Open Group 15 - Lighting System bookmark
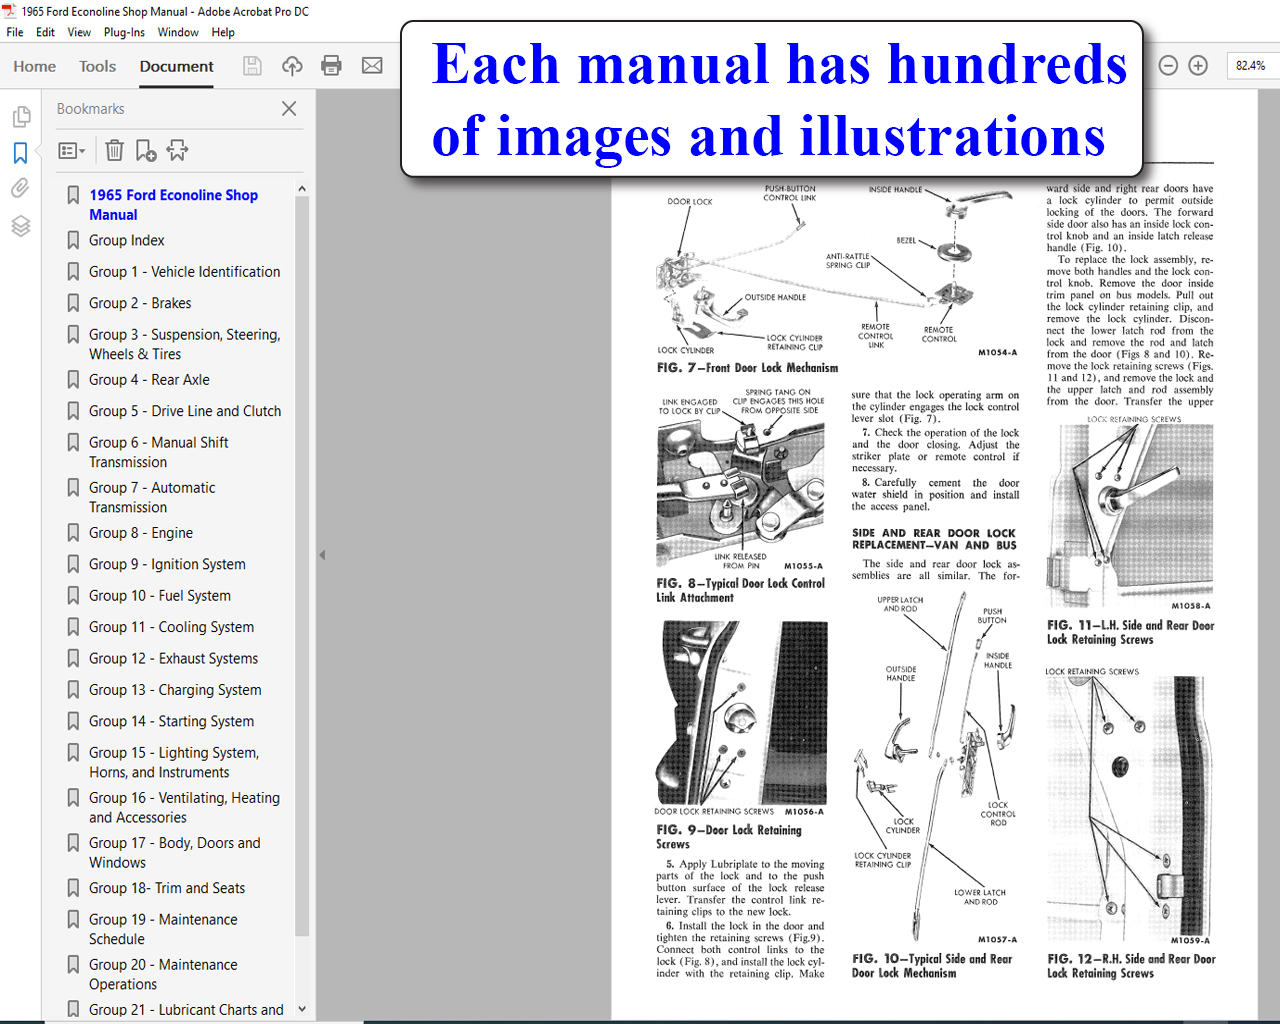The height and width of the screenshot is (1024, 1280). [x=174, y=762]
